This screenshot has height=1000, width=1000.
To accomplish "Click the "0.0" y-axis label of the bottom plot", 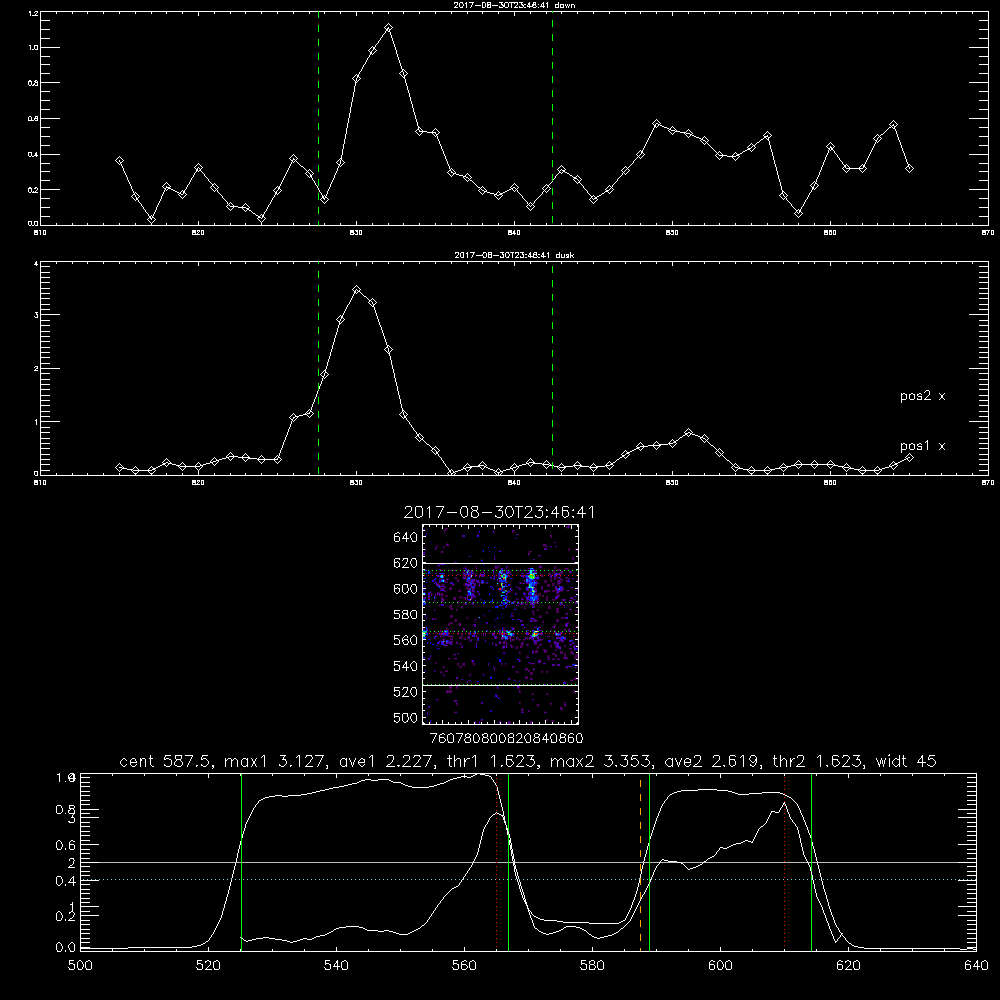I will 65,948.
